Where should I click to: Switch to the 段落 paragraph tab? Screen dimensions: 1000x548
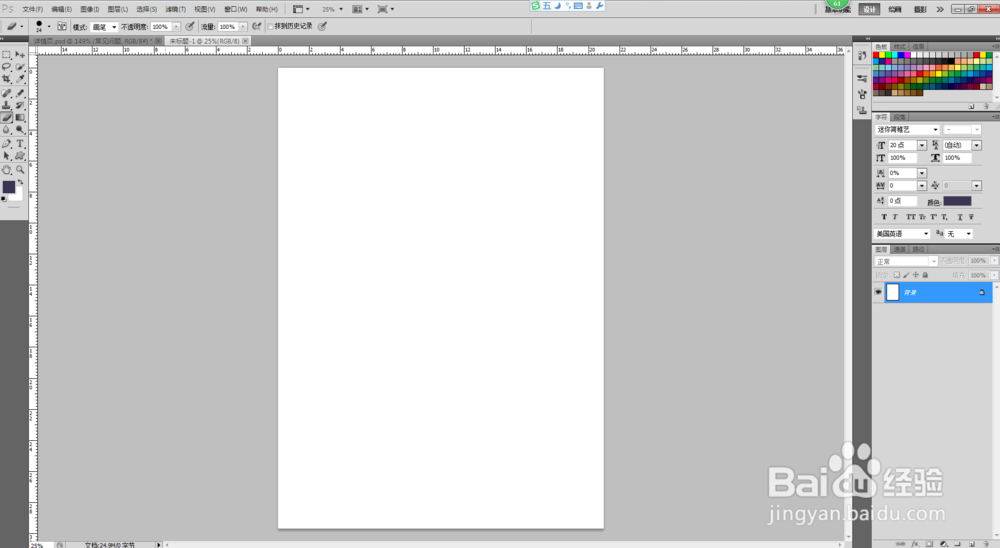point(899,117)
